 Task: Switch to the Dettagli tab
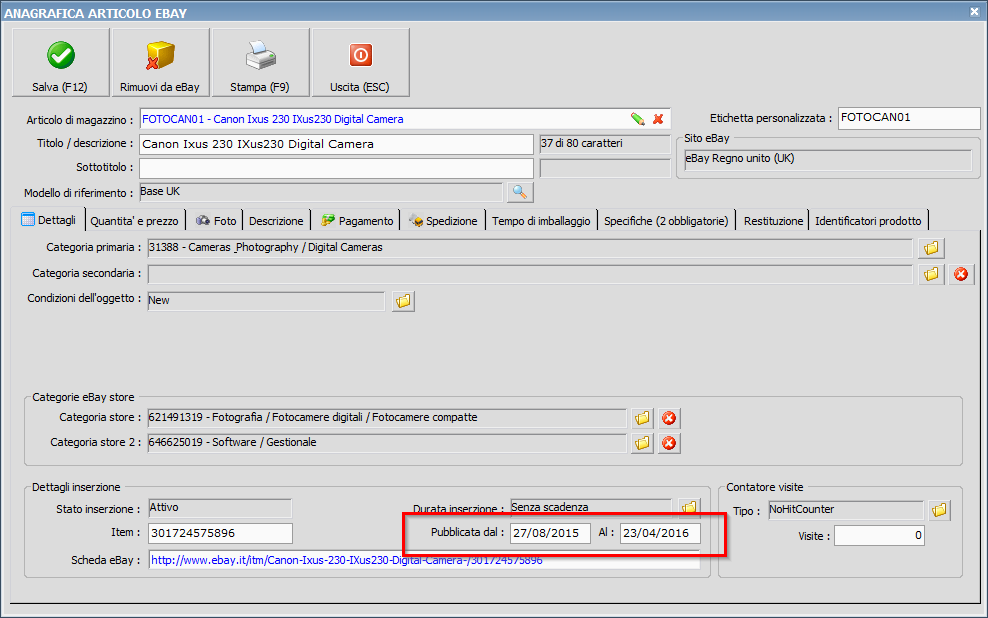click(49, 220)
